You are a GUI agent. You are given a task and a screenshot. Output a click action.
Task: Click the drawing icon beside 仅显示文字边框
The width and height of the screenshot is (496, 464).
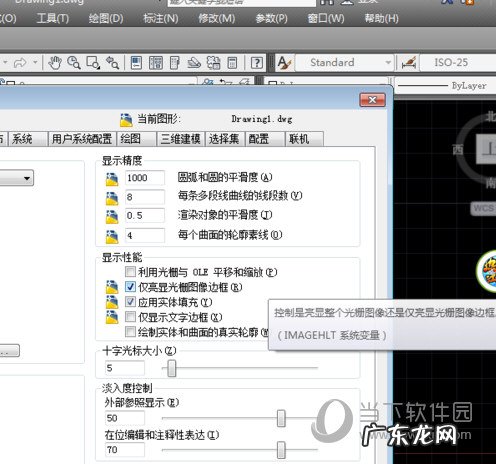click(x=112, y=317)
